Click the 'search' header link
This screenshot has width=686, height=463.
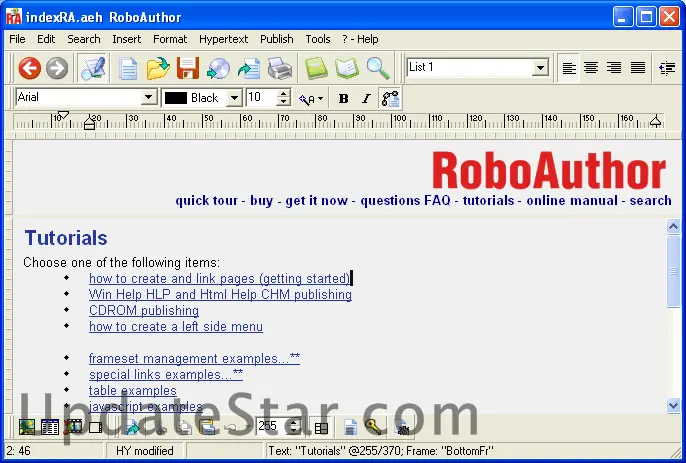click(650, 200)
